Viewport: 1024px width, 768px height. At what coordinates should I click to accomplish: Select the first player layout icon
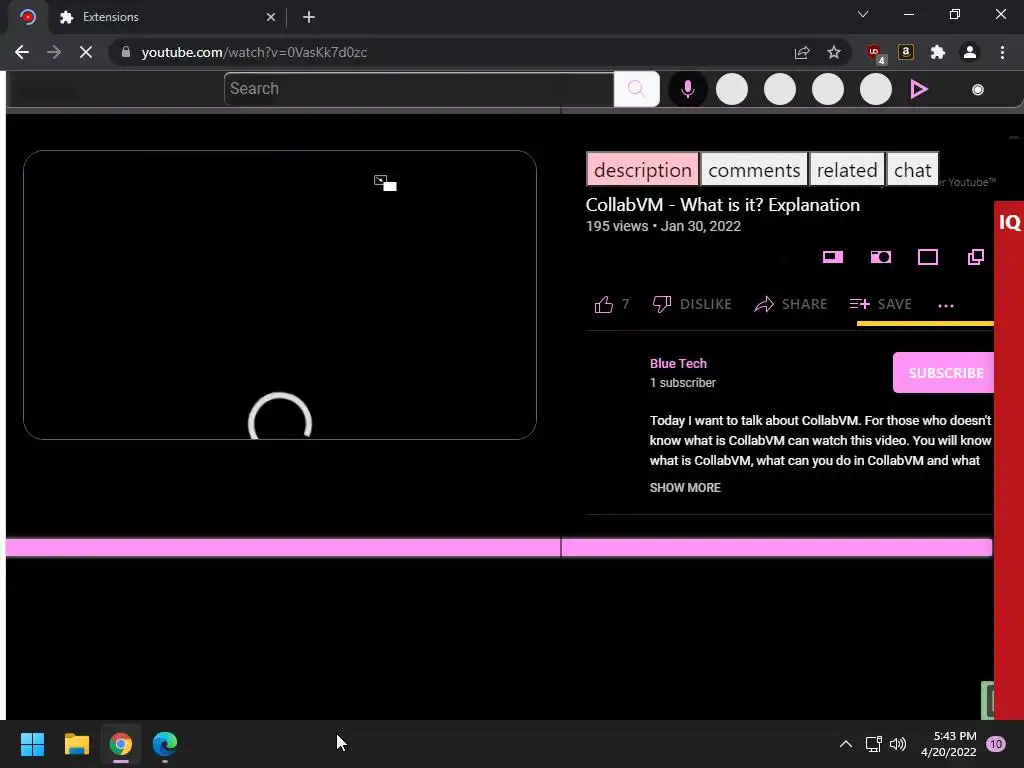[x=833, y=257]
